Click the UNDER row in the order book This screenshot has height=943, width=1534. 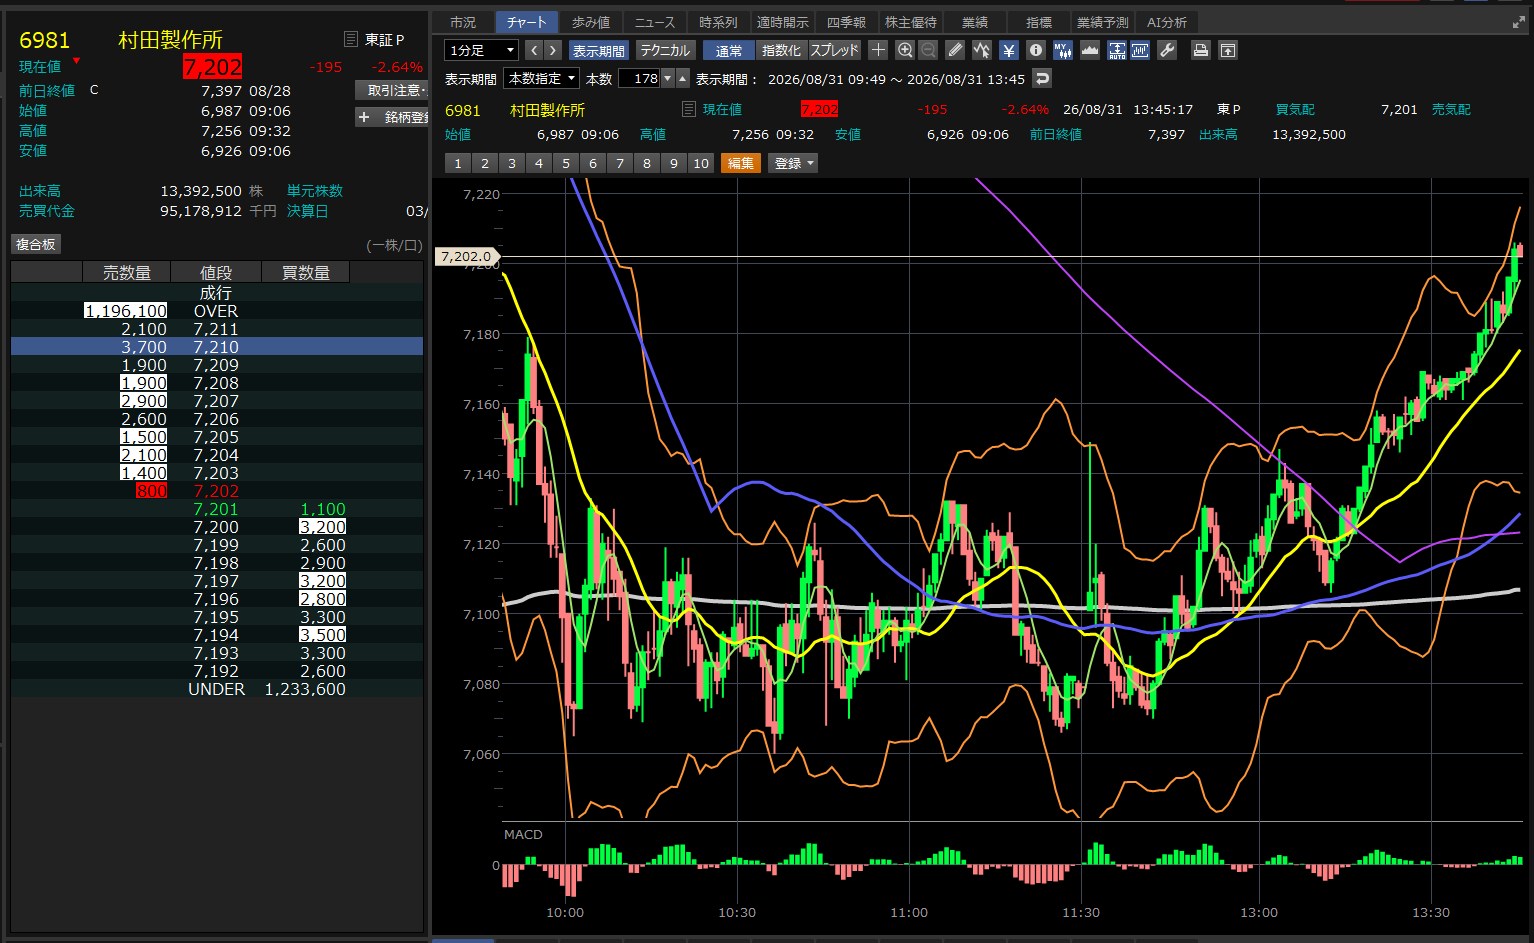click(217, 689)
